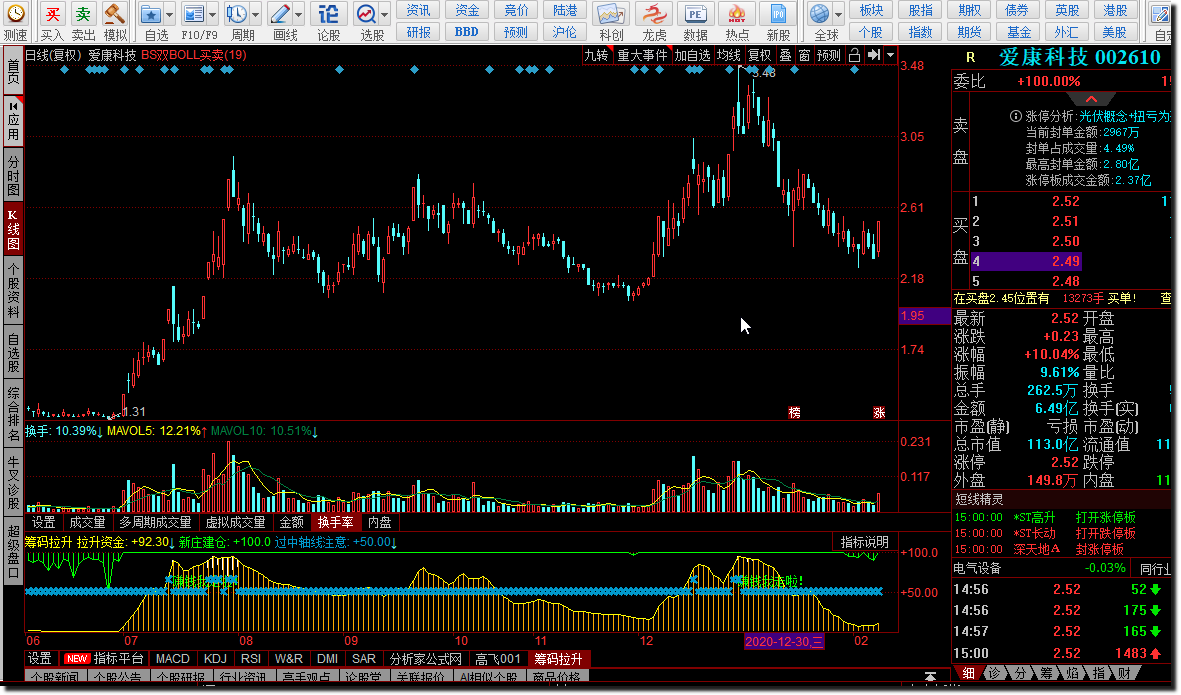
Task: Expand the 全球 dropdown arrow
Action: tap(838, 14)
